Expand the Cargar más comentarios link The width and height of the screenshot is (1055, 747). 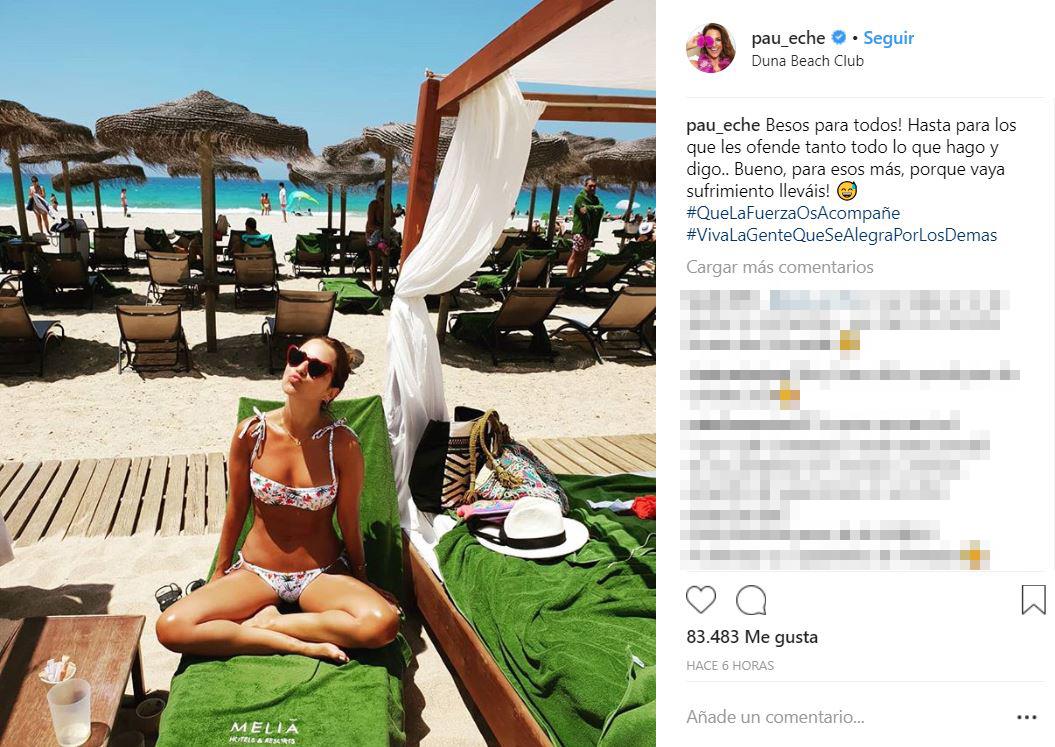780,267
